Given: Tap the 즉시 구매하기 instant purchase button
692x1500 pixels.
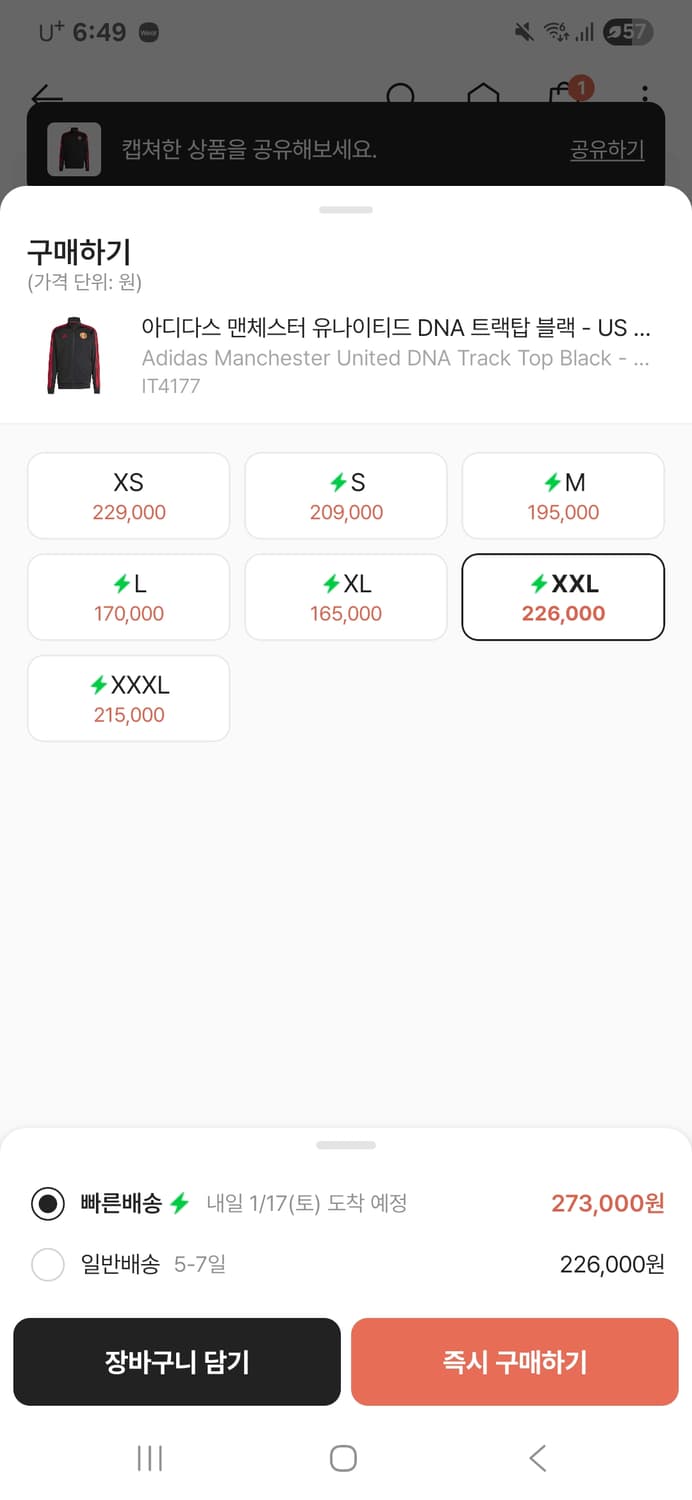Looking at the screenshot, I should click(x=515, y=1361).
